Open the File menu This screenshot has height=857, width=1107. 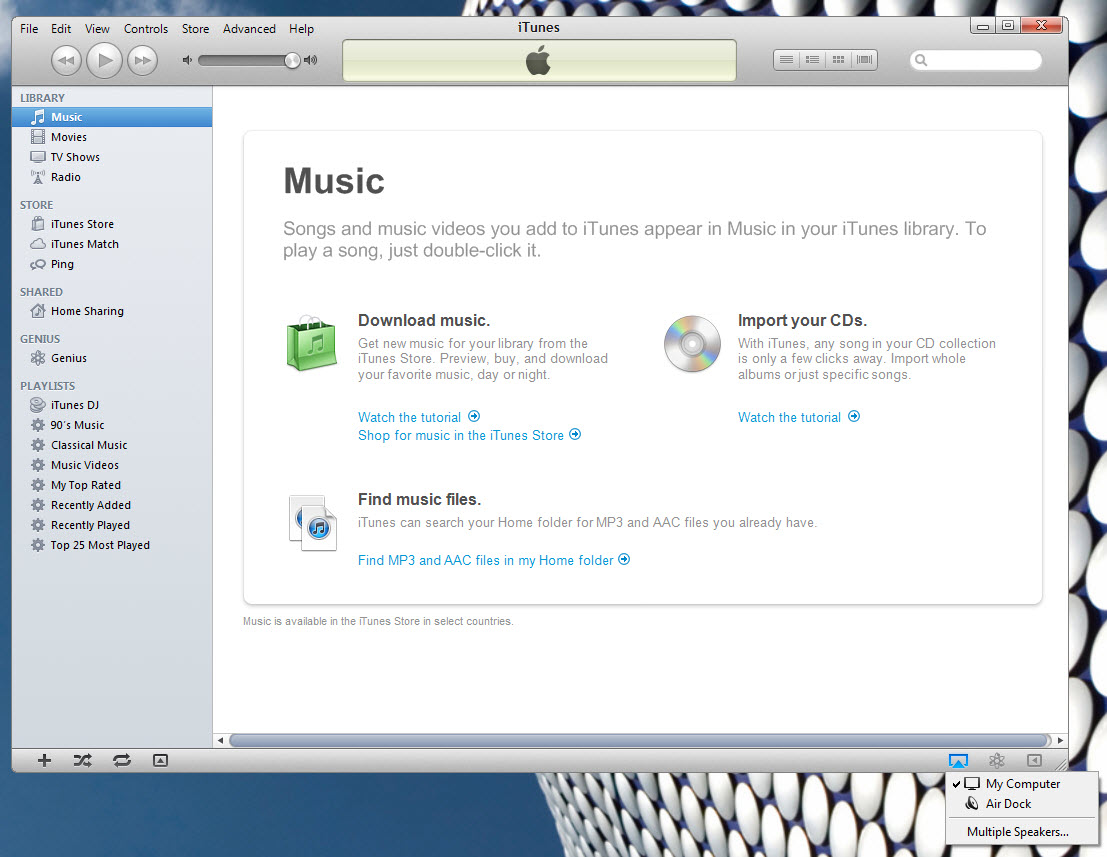click(x=29, y=29)
